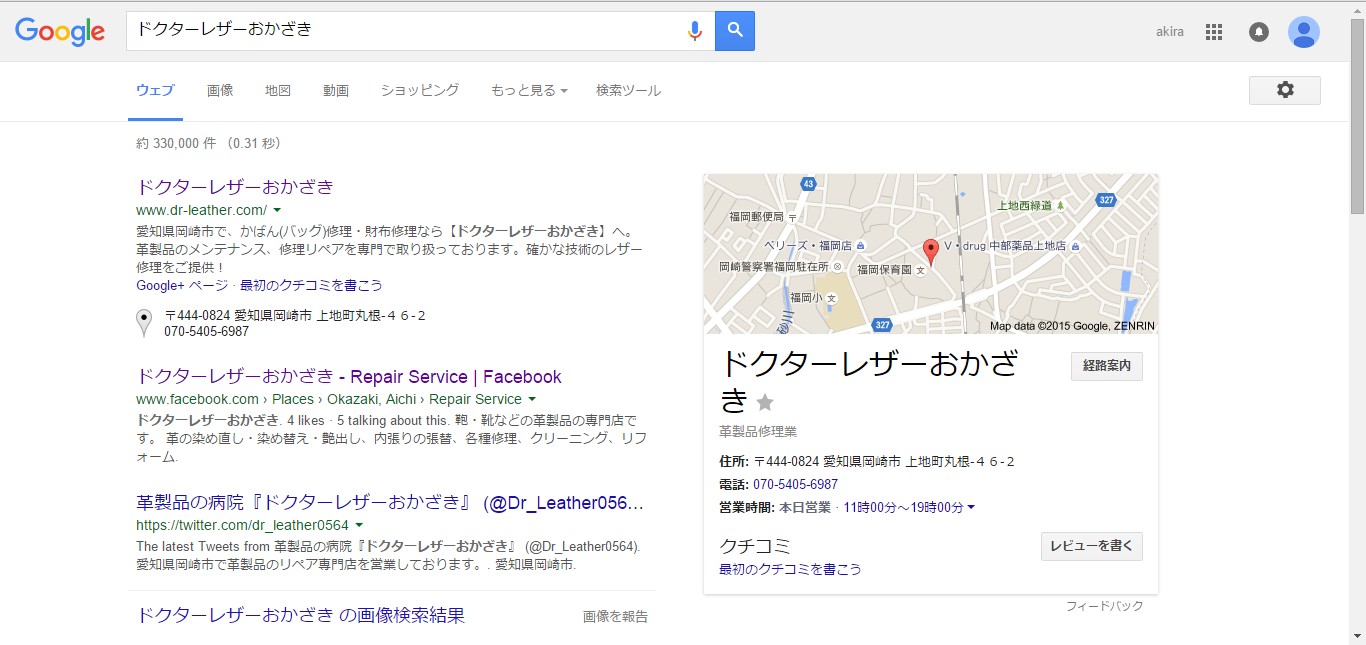Click 画像を報告 link
The height and width of the screenshot is (645, 1366).
click(x=615, y=617)
